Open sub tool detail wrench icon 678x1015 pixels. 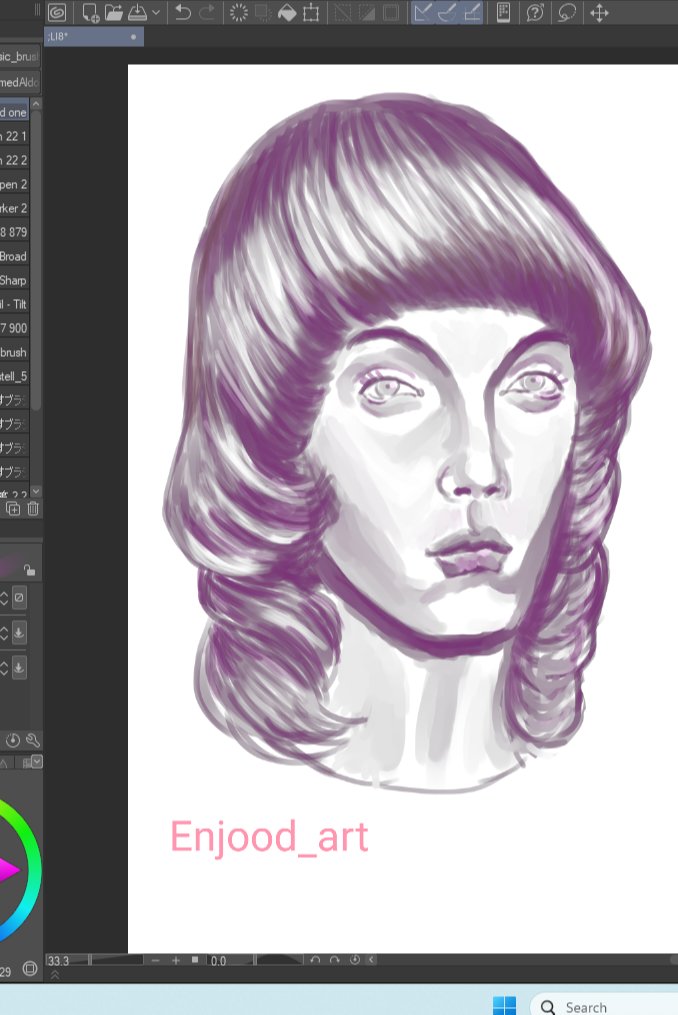tap(32, 740)
